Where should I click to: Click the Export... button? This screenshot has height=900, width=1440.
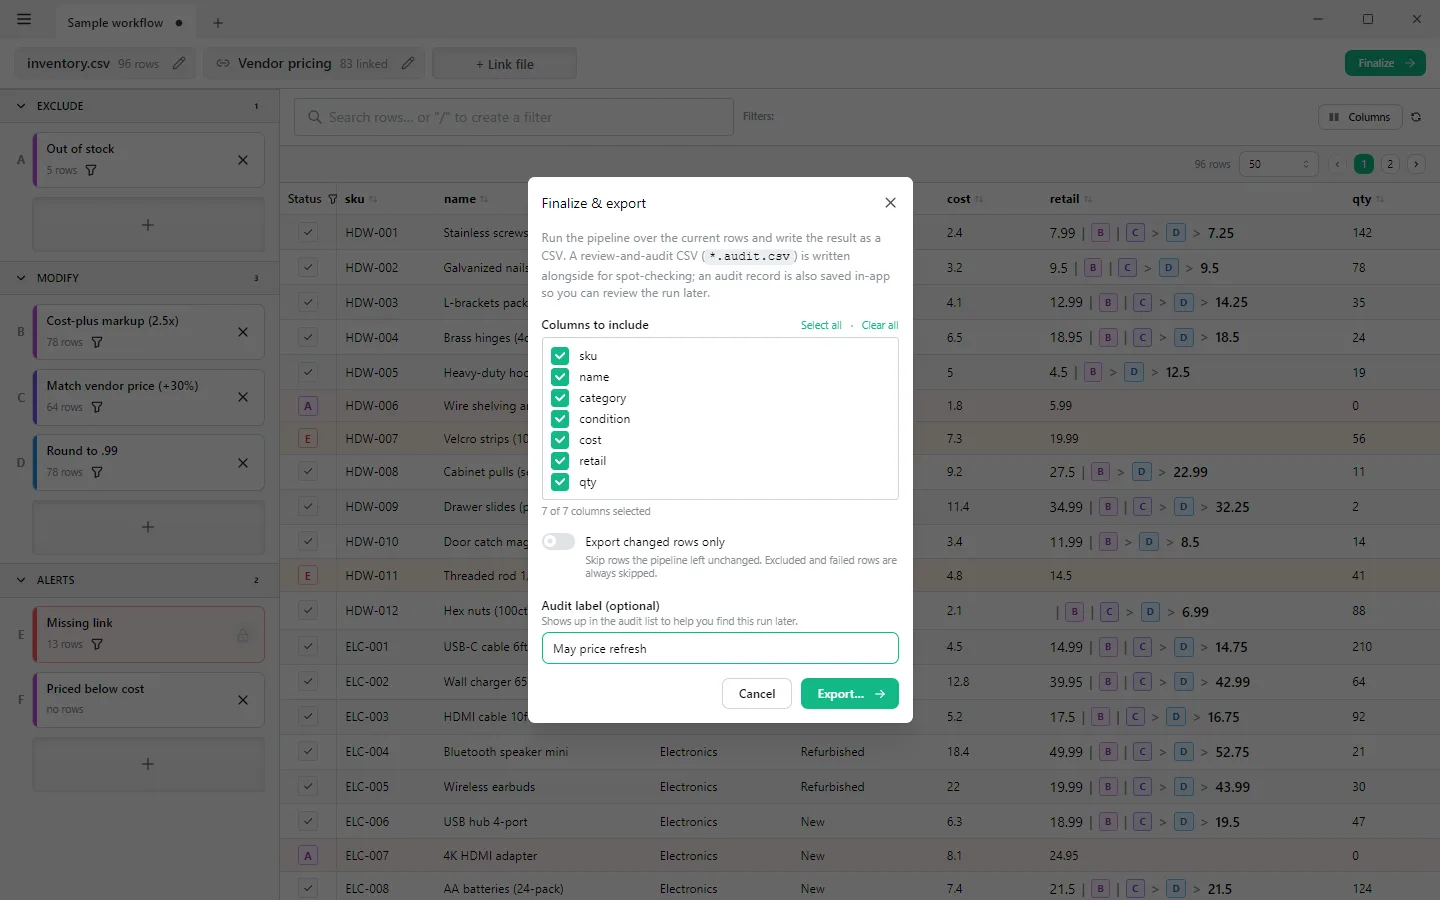[x=849, y=694]
